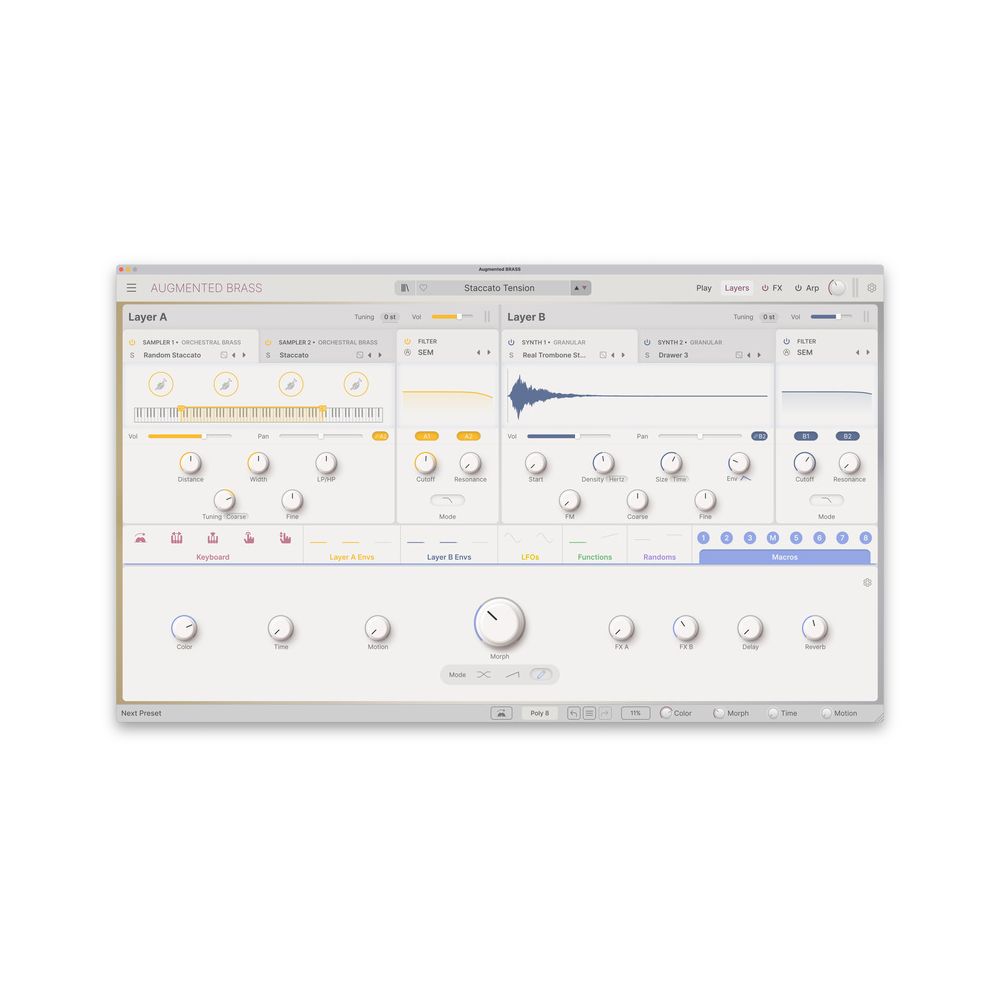Switch to the Layer A Envs tab
The width and height of the screenshot is (1000, 1000).
click(x=352, y=557)
